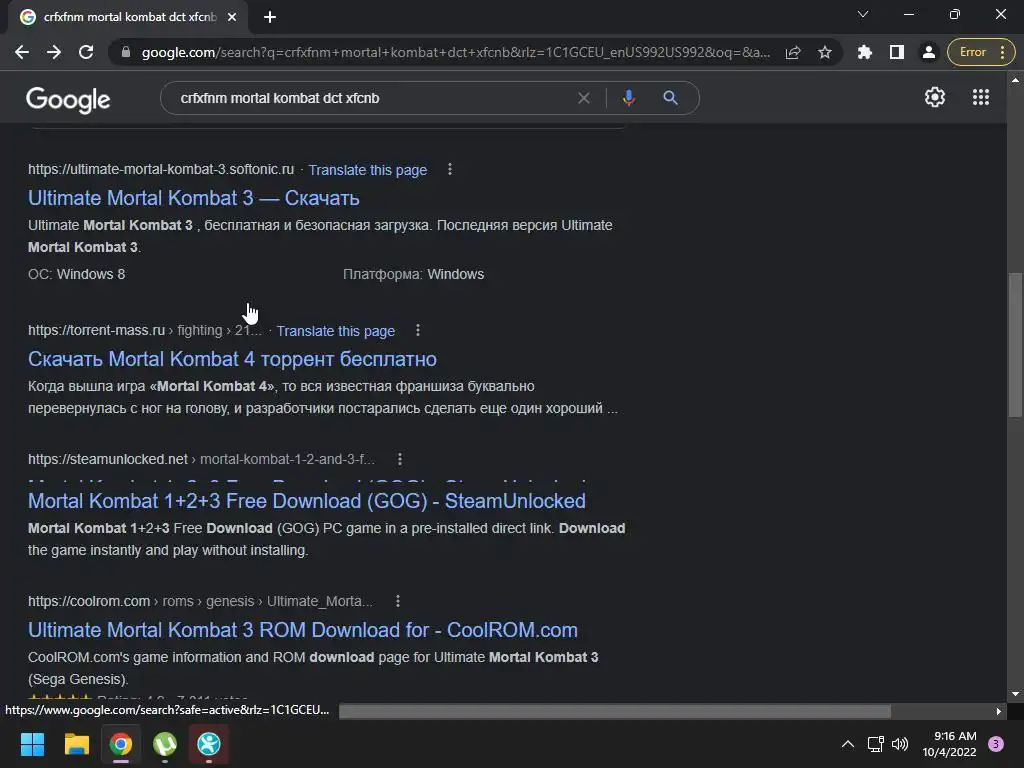Image resolution: width=1024 pixels, height=768 pixels.
Task: Toggle the Chrome side panel
Action: click(897, 52)
